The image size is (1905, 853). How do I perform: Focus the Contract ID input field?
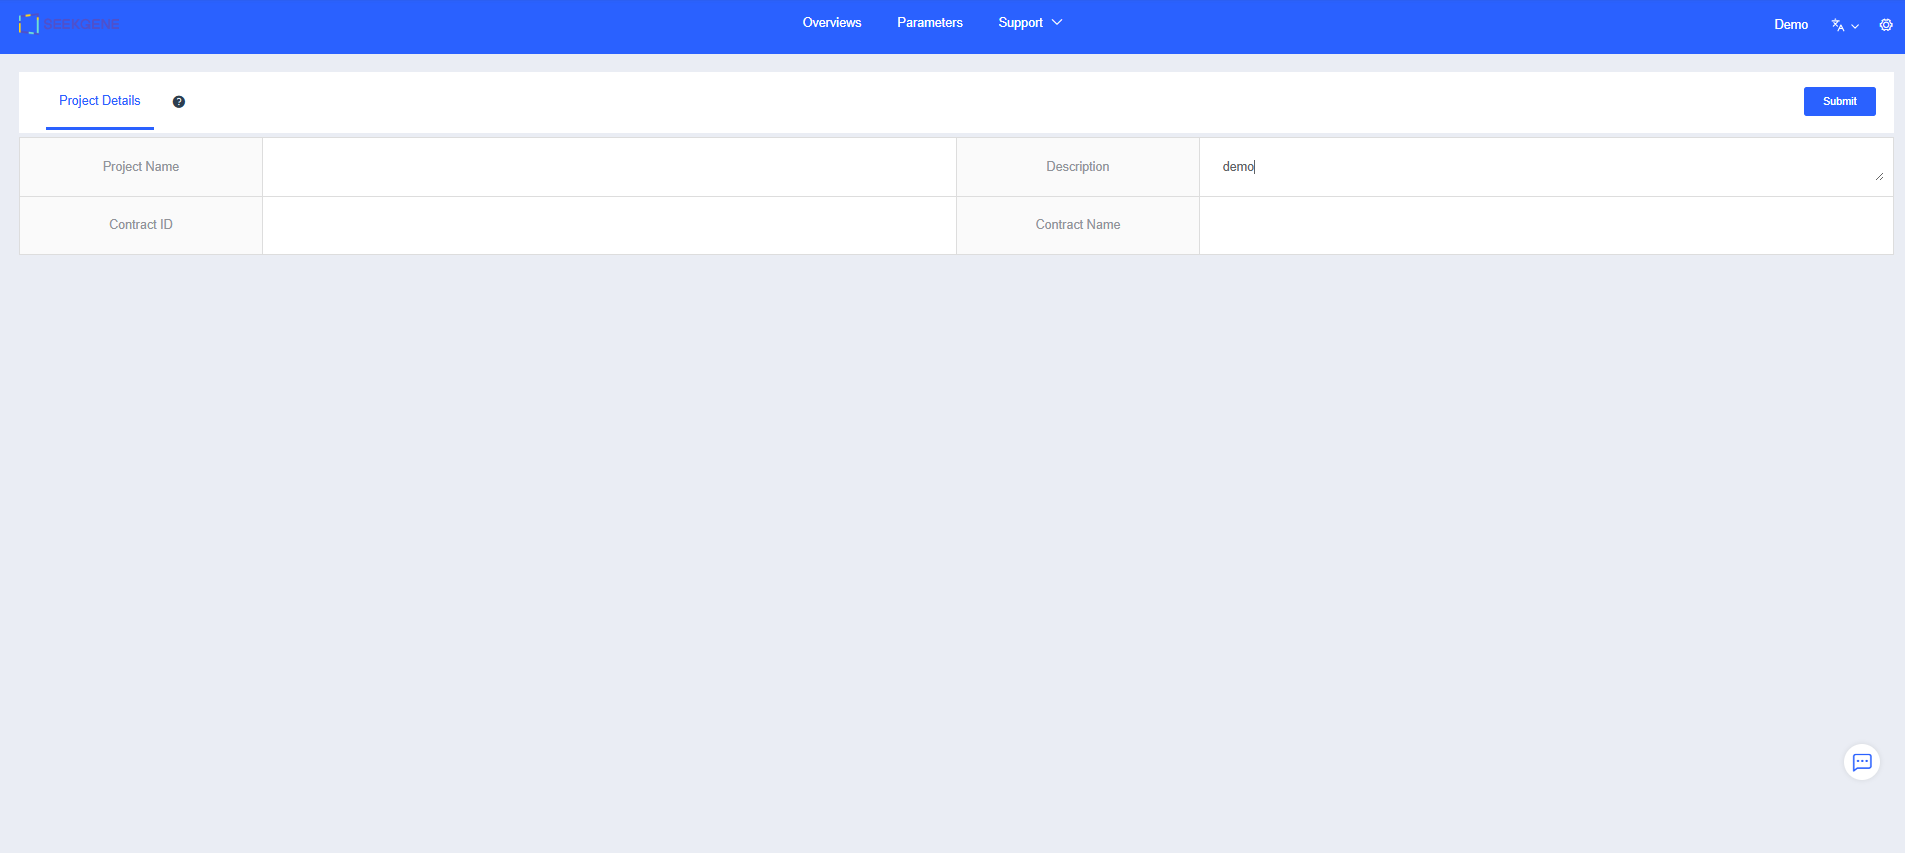[608, 225]
